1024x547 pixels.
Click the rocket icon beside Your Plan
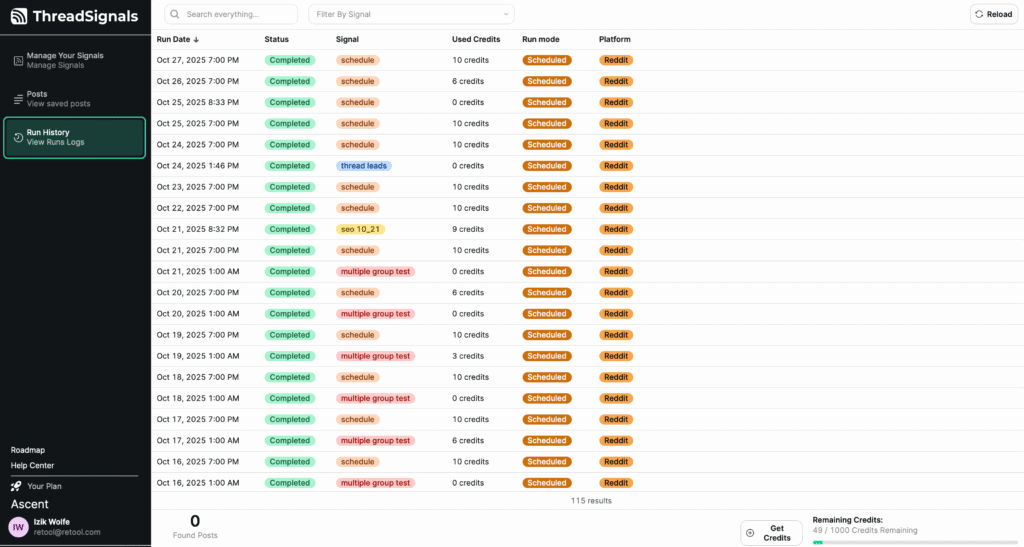pyautogui.click(x=16, y=486)
